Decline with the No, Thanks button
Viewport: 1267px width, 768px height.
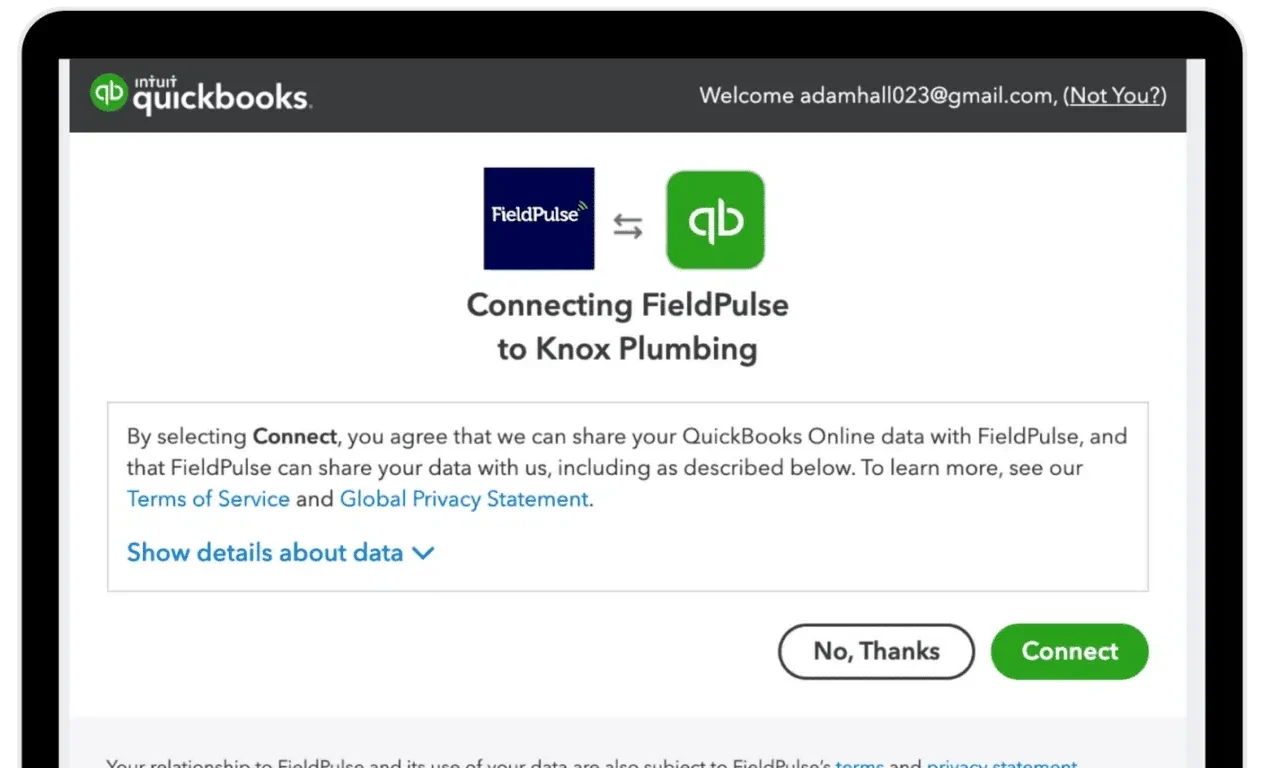click(876, 651)
